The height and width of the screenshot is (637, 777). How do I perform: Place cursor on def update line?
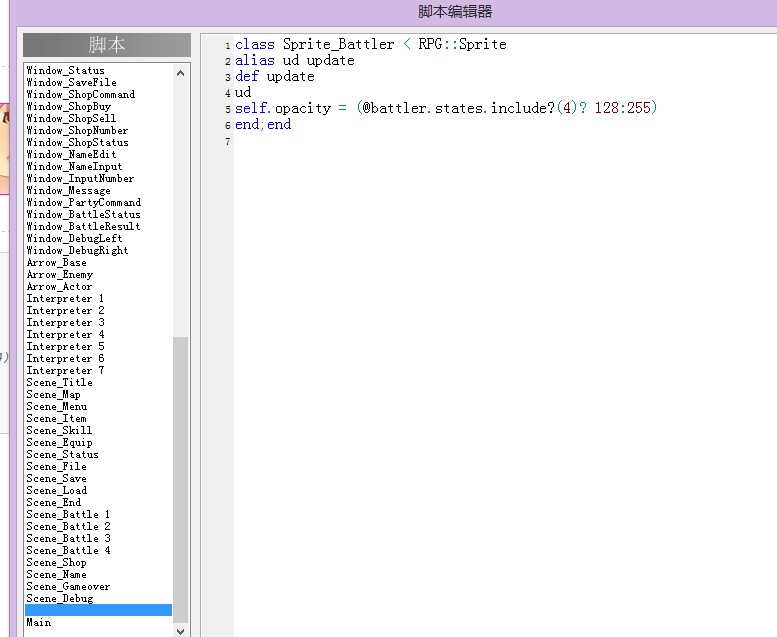tap(275, 76)
